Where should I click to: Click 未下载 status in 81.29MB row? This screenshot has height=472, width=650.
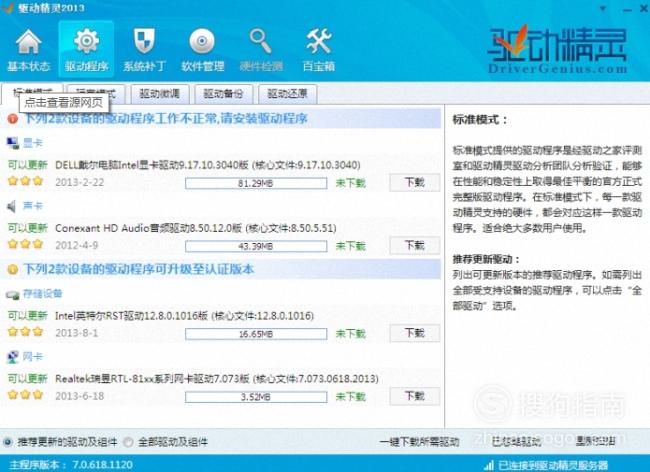[351, 183]
